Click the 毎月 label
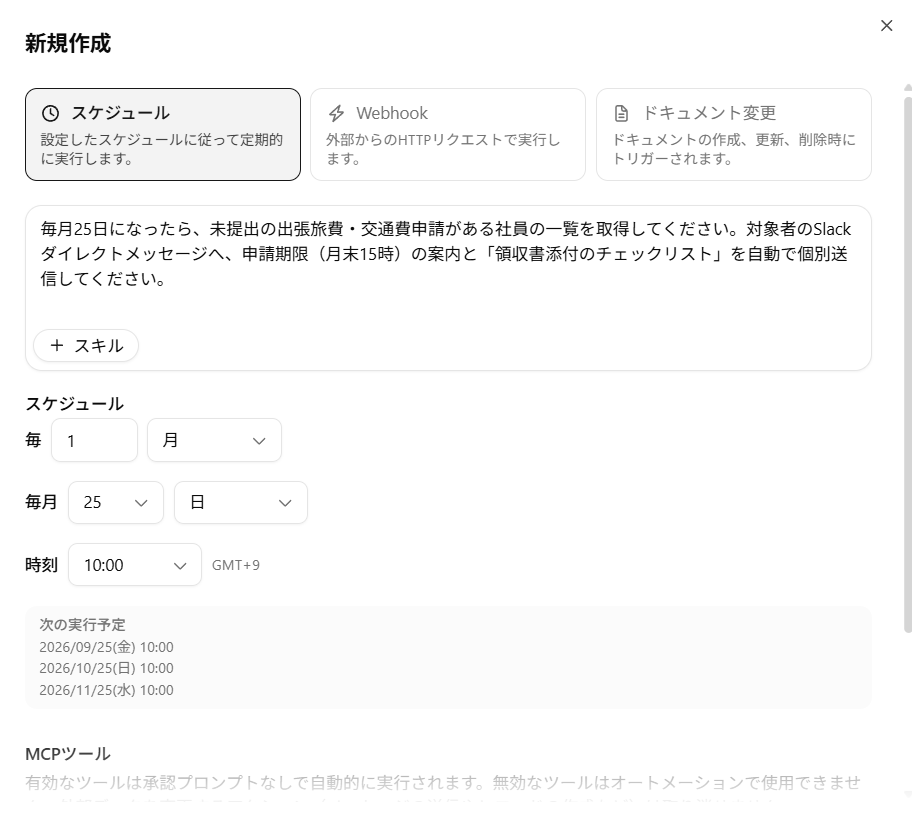Image resolution: width=912 pixels, height=826 pixels. pos(41,502)
